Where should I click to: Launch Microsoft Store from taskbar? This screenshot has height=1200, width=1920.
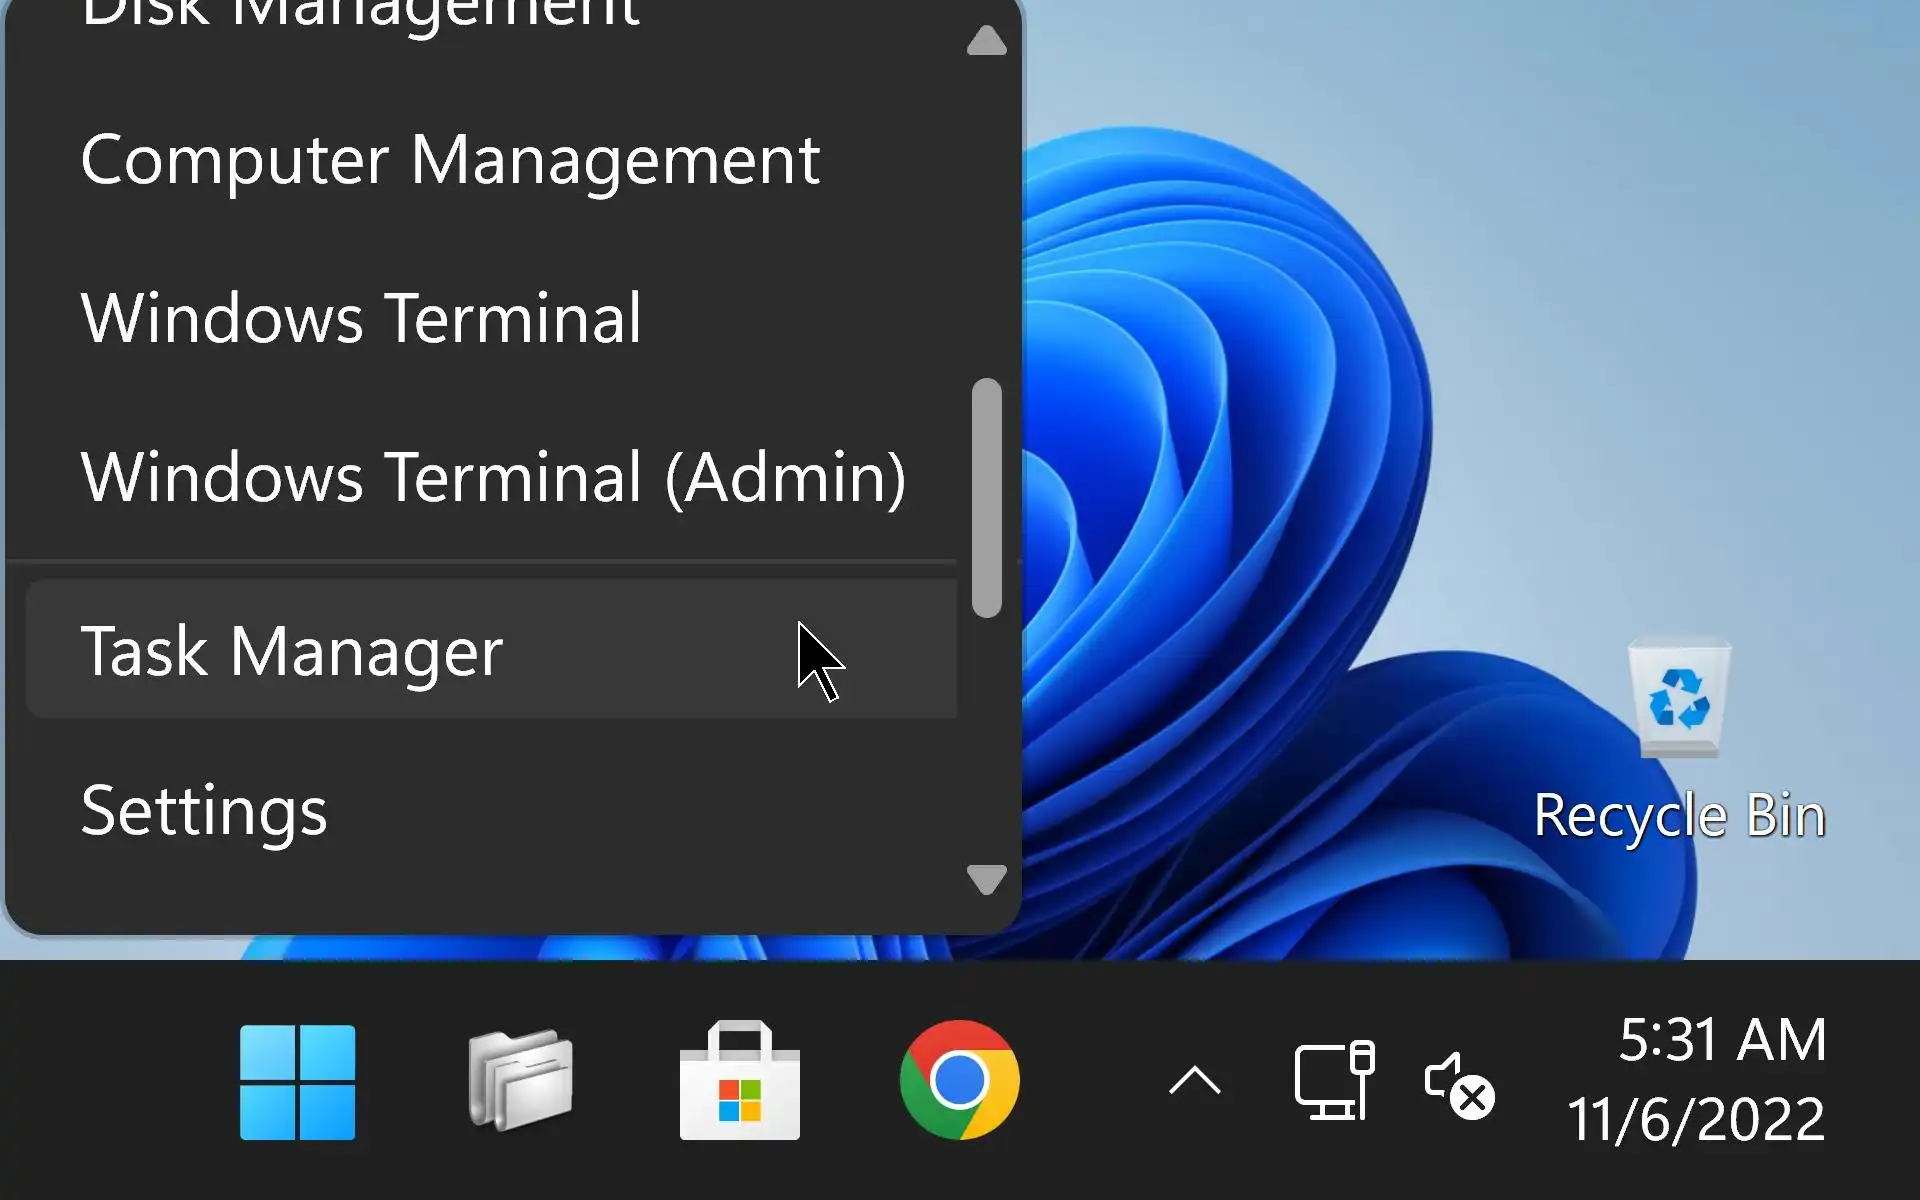[x=739, y=1082]
